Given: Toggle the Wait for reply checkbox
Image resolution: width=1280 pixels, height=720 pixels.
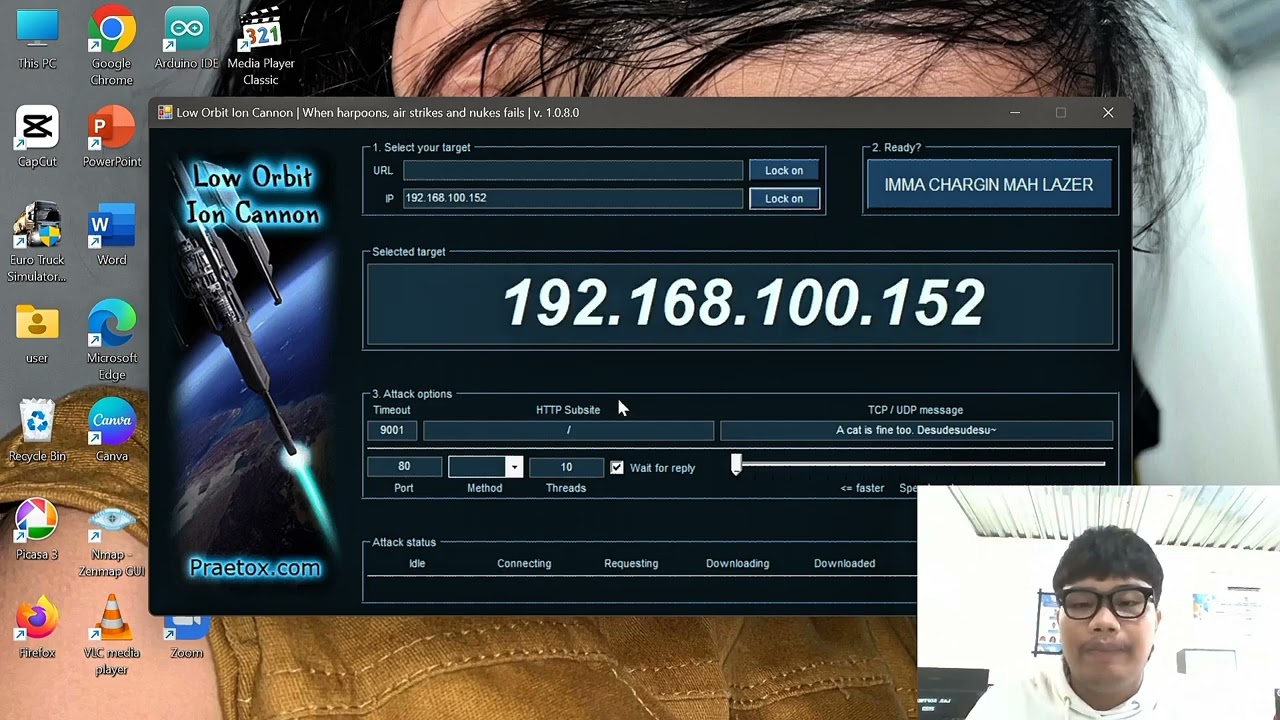Looking at the screenshot, I should pyautogui.click(x=617, y=467).
